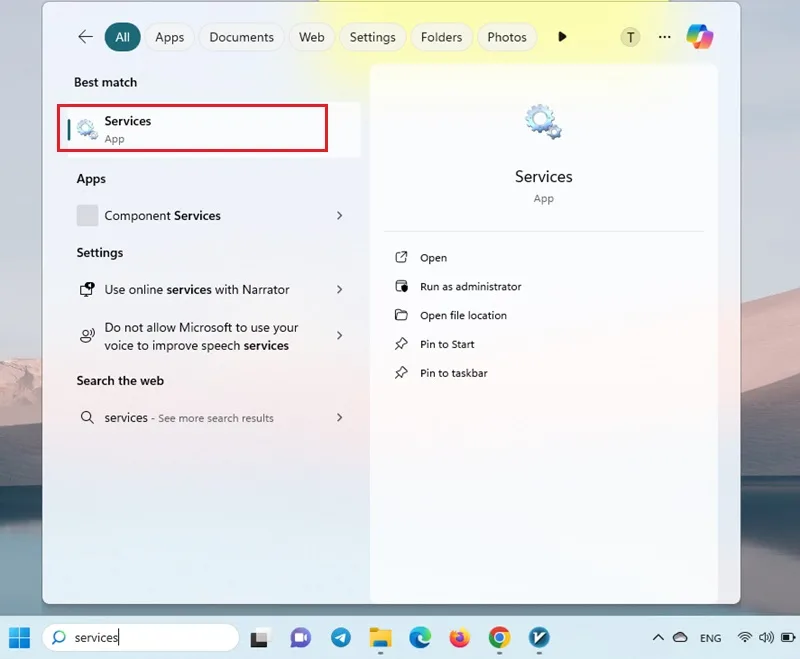800x659 pixels.
Task: Select the Settings filter tab
Action: [x=372, y=37]
